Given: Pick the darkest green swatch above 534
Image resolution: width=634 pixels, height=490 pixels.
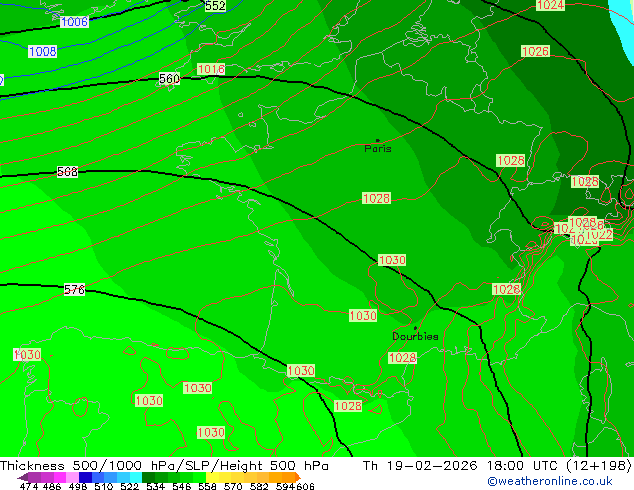Looking at the screenshot, I should coord(148,477).
